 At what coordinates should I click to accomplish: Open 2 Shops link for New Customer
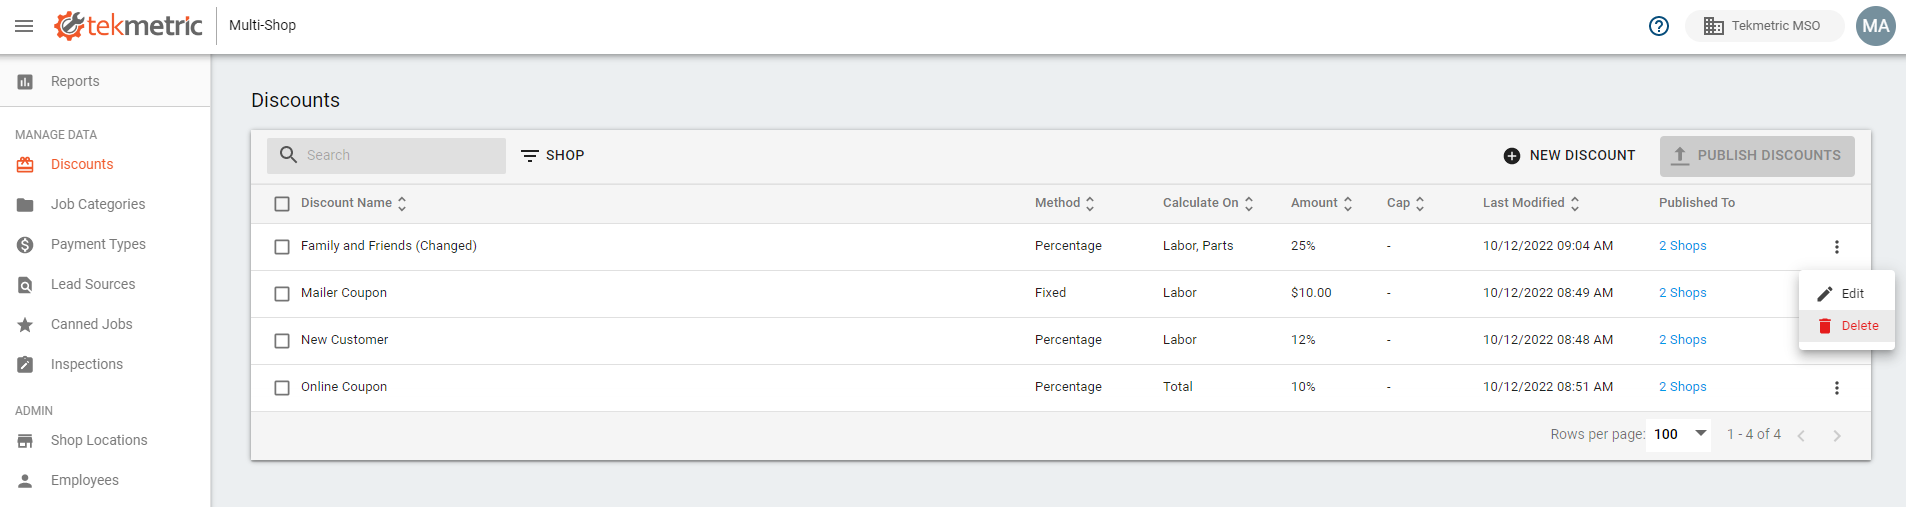coord(1683,340)
